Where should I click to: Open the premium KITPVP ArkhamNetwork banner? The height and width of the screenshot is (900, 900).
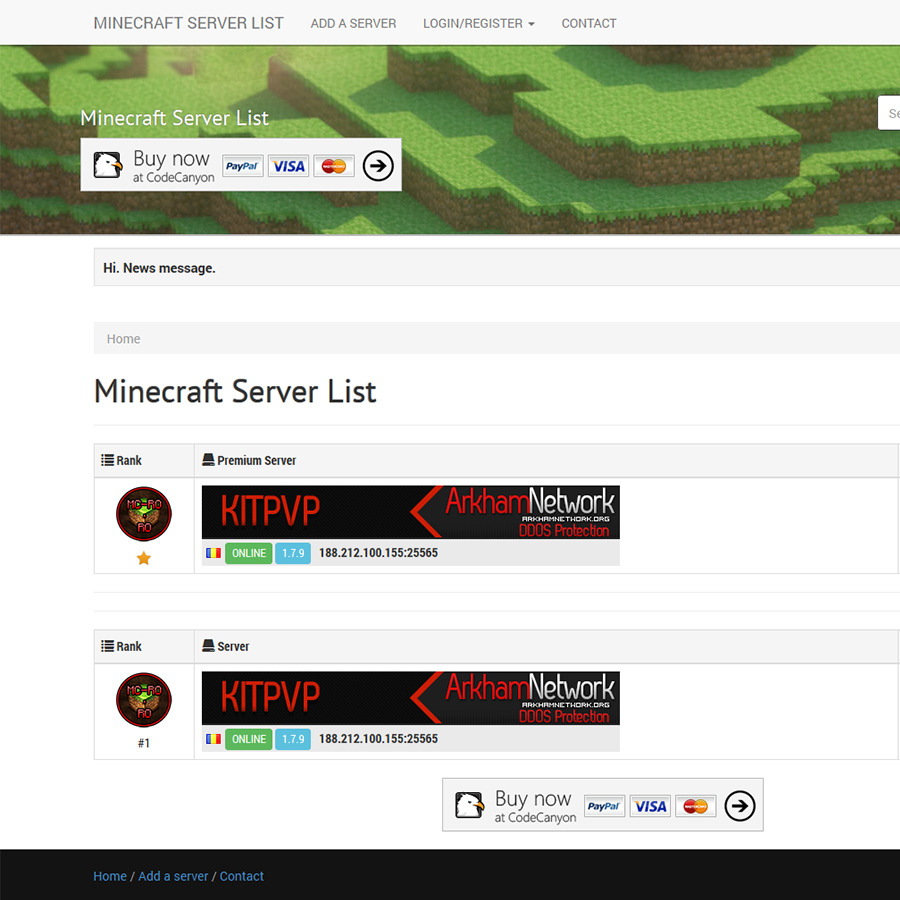pyautogui.click(x=410, y=512)
